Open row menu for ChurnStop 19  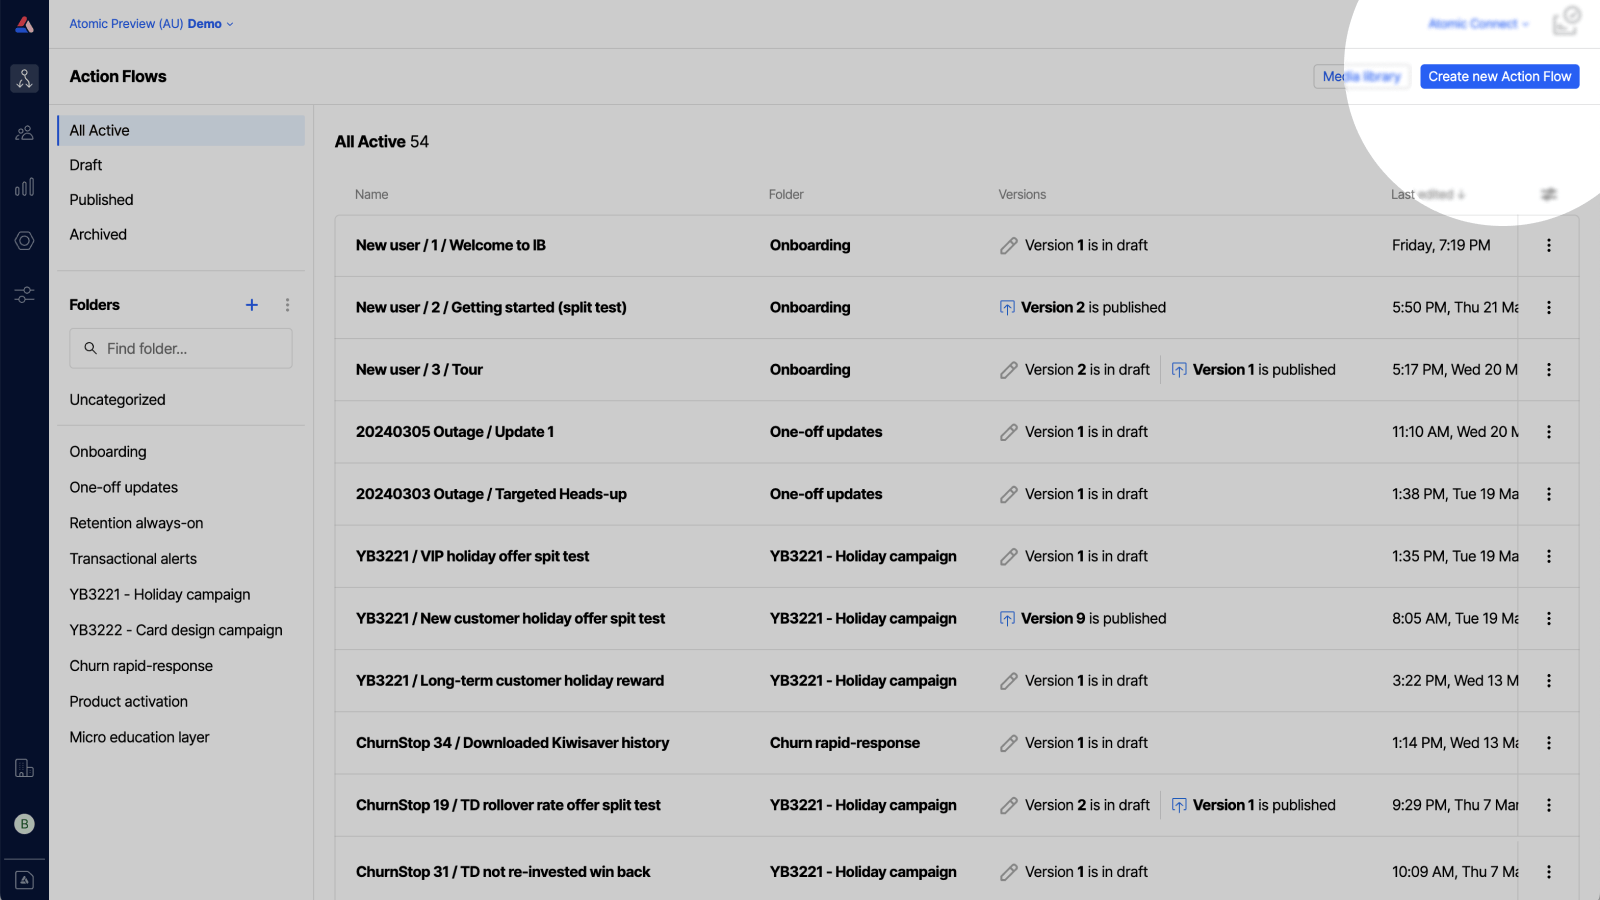pos(1549,805)
